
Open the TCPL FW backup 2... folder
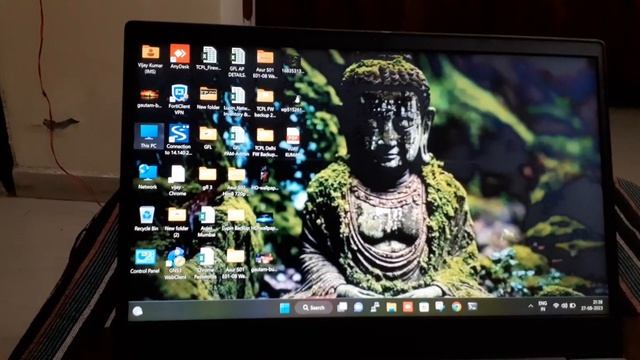(265, 103)
